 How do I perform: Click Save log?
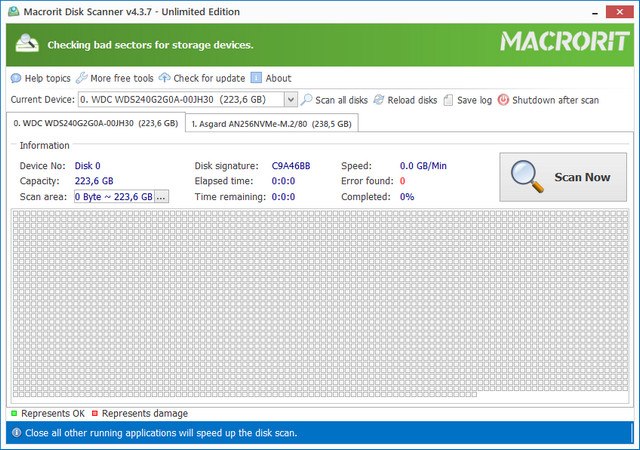[467, 100]
